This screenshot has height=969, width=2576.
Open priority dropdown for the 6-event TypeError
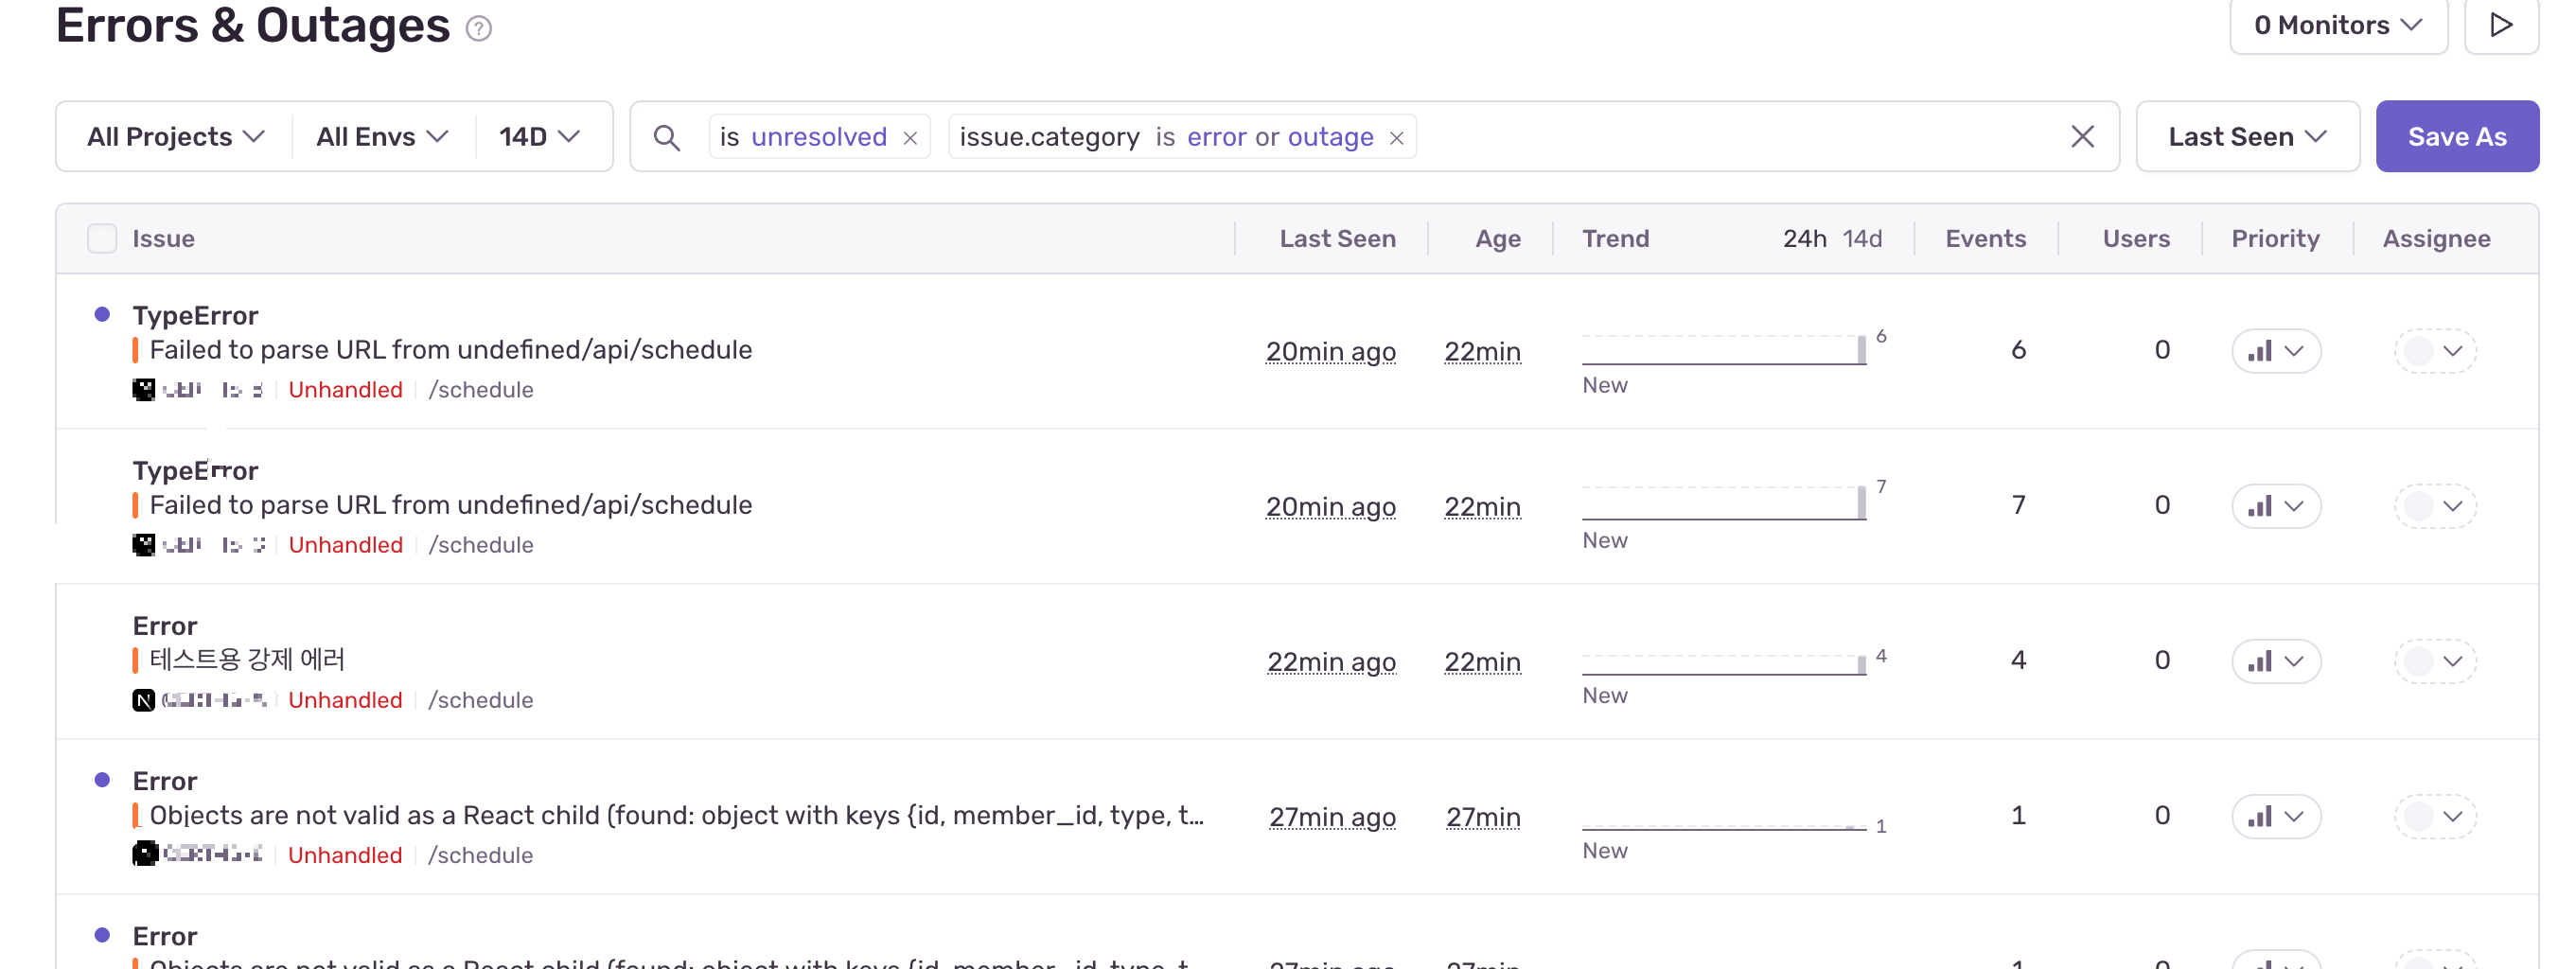[2276, 351]
